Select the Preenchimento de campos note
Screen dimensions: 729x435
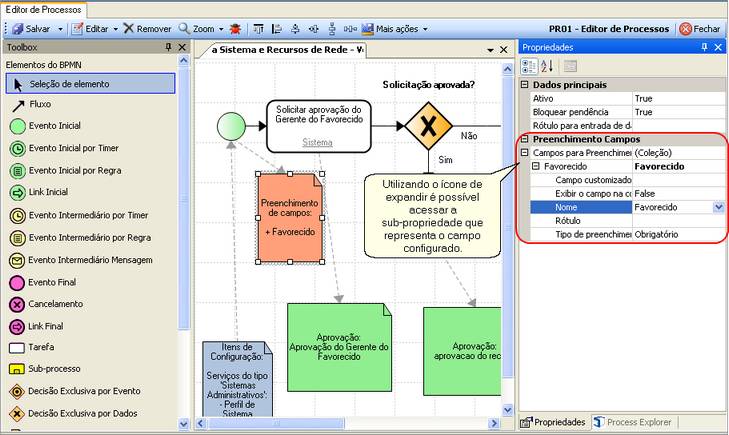point(290,218)
